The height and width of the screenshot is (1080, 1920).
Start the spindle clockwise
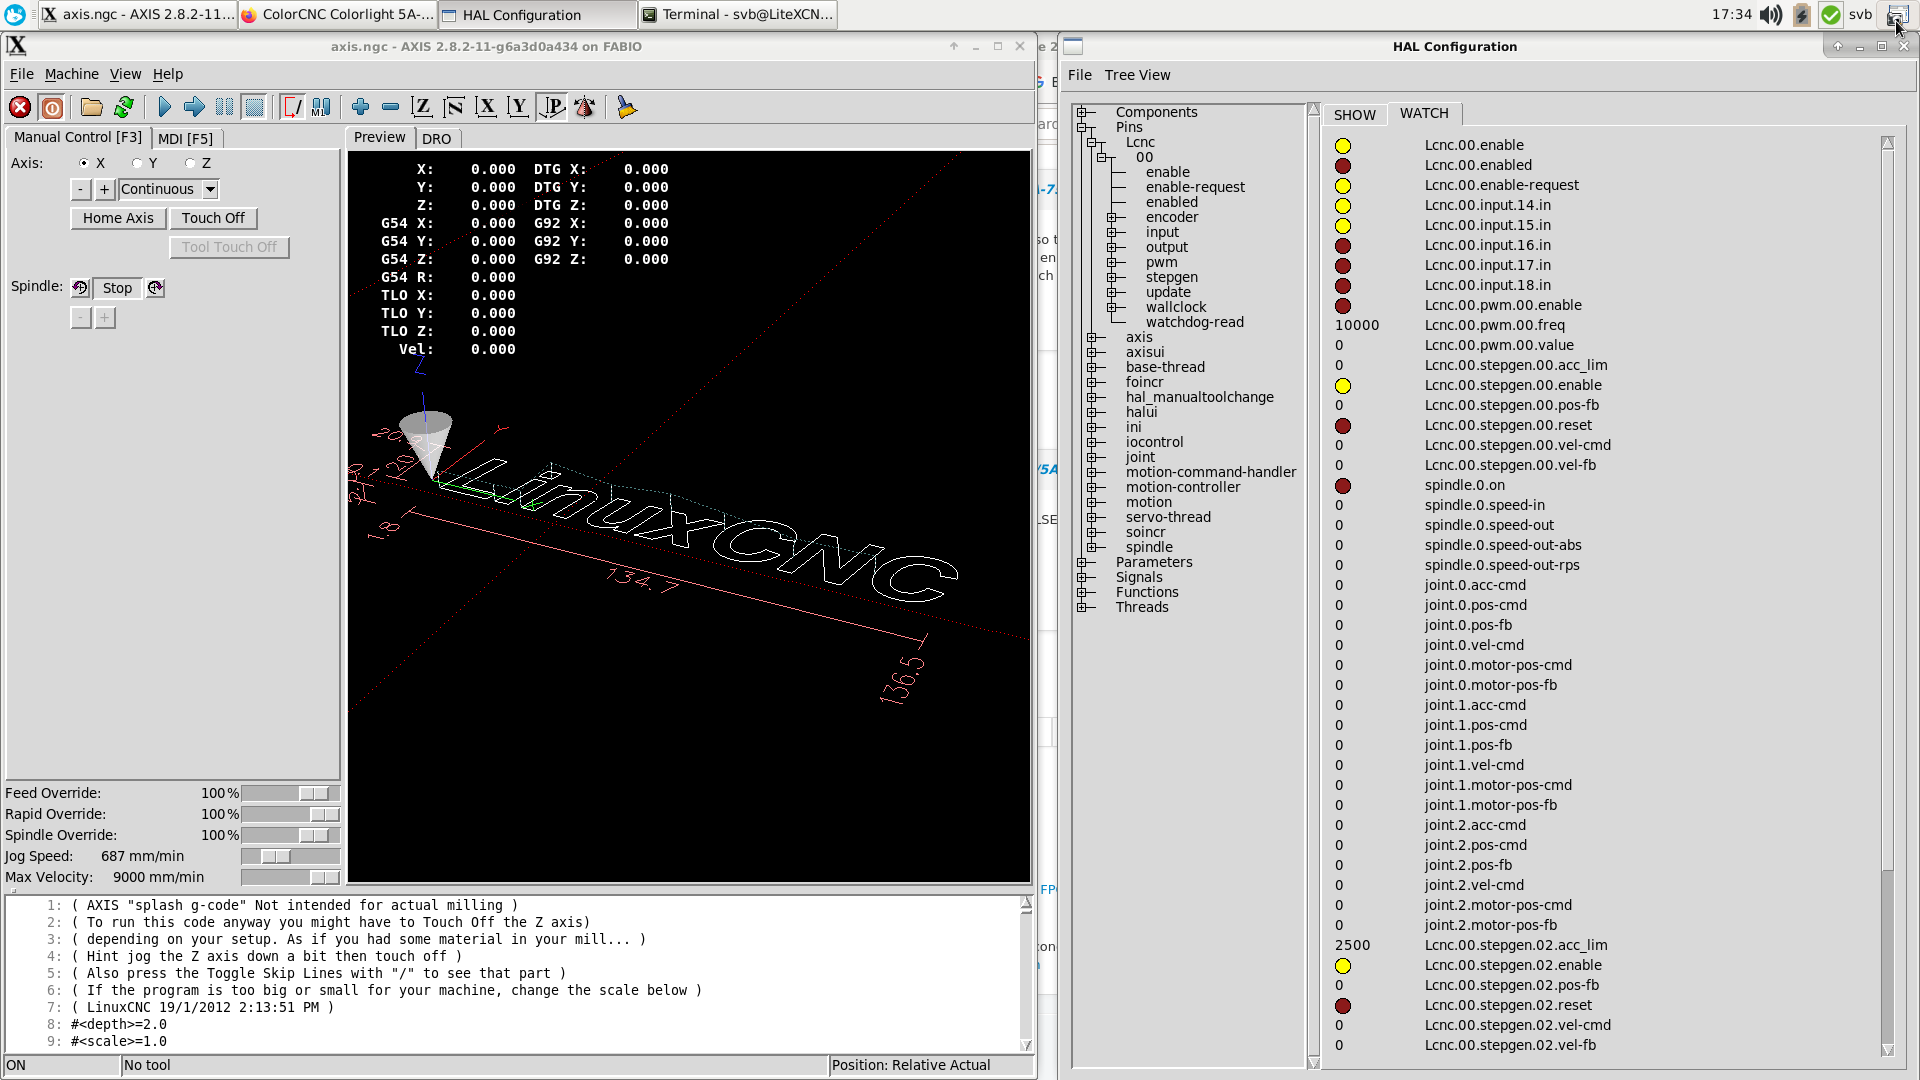(x=155, y=288)
